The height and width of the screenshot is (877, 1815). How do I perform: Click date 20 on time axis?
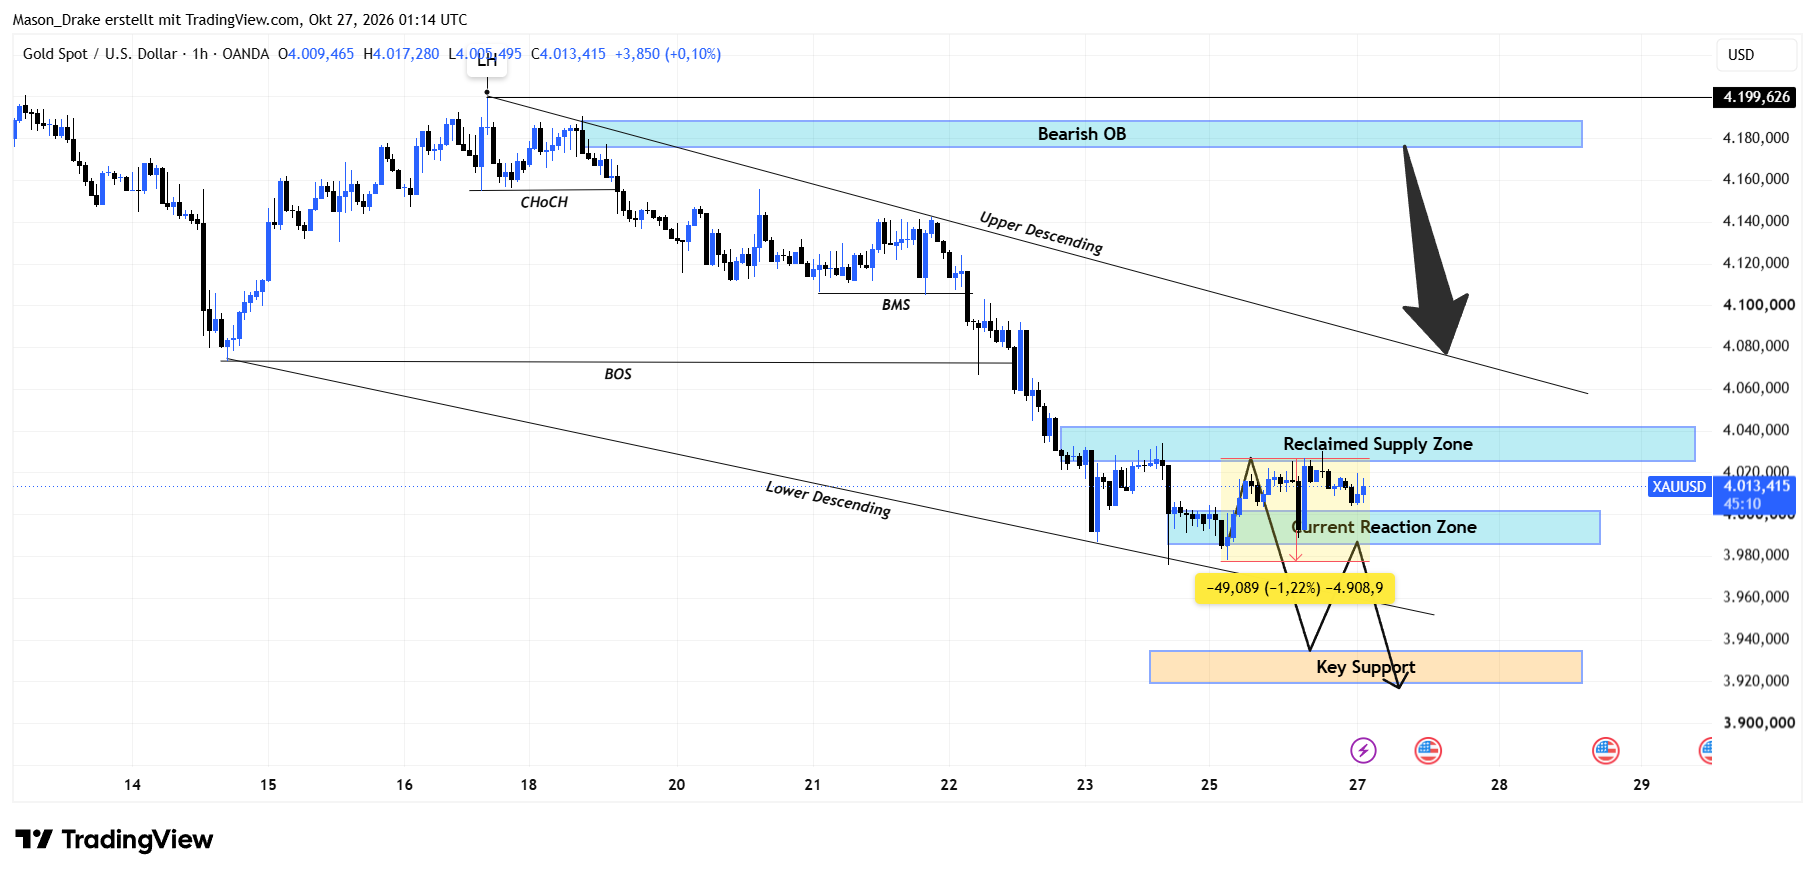click(x=677, y=785)
